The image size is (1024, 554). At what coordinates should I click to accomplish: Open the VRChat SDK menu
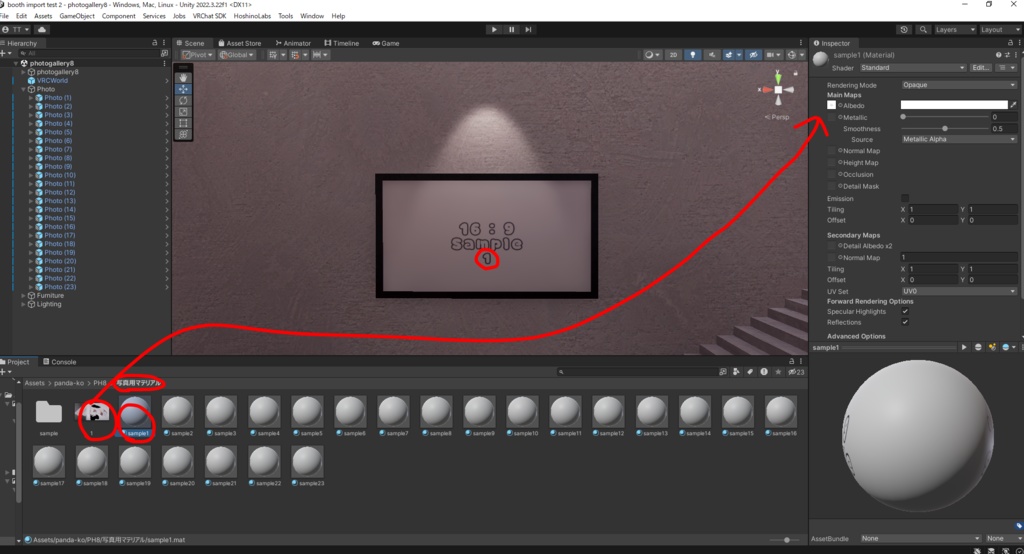[209, 16]
